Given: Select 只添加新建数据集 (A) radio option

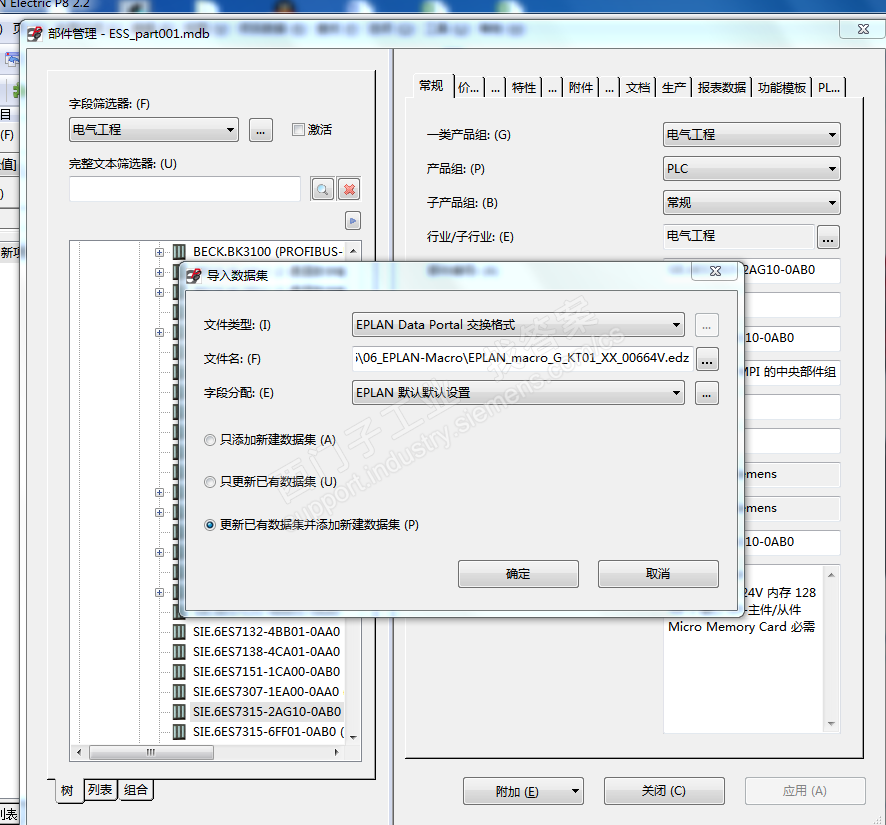Looking at the screenshot, I should pyautogui.click(x=210, y=440).
